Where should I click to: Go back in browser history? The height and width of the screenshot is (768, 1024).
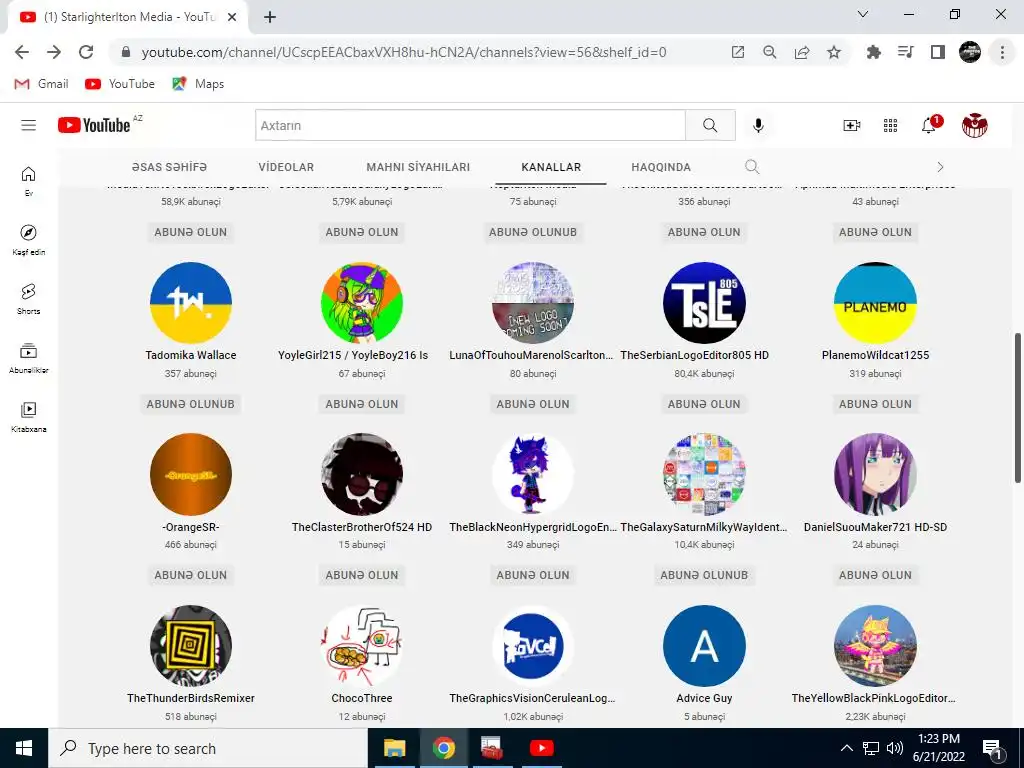(x=22, y=52)
